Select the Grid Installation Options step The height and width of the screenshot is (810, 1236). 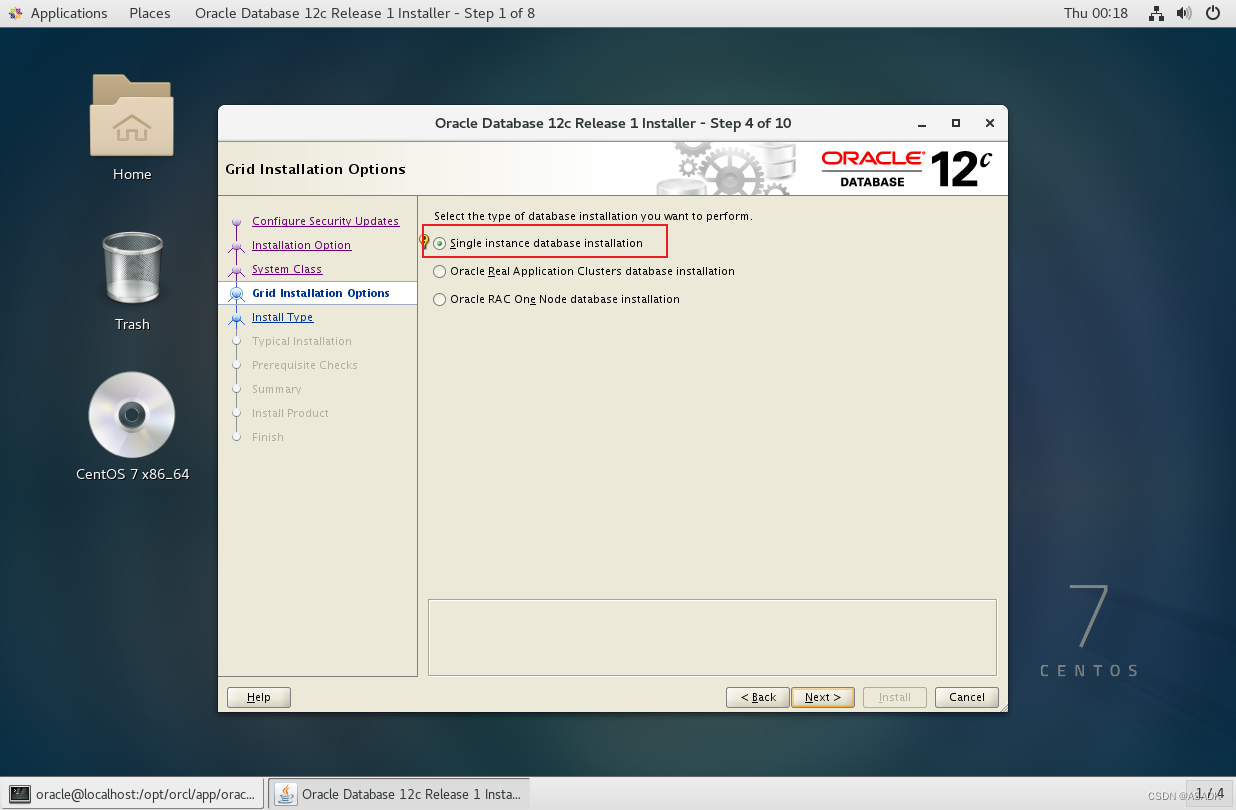pyautogui.click(x=321, y=293)
